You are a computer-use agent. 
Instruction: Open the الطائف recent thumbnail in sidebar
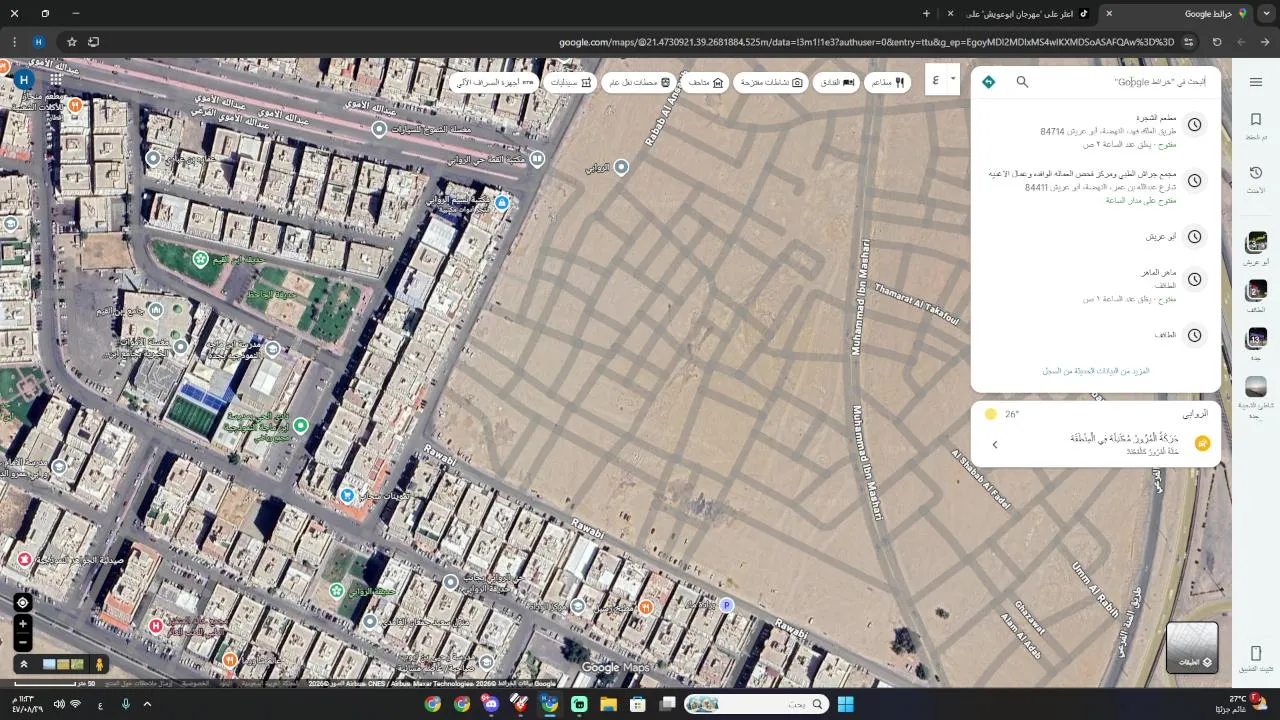pyautogui.click(x=1256, y=291)
